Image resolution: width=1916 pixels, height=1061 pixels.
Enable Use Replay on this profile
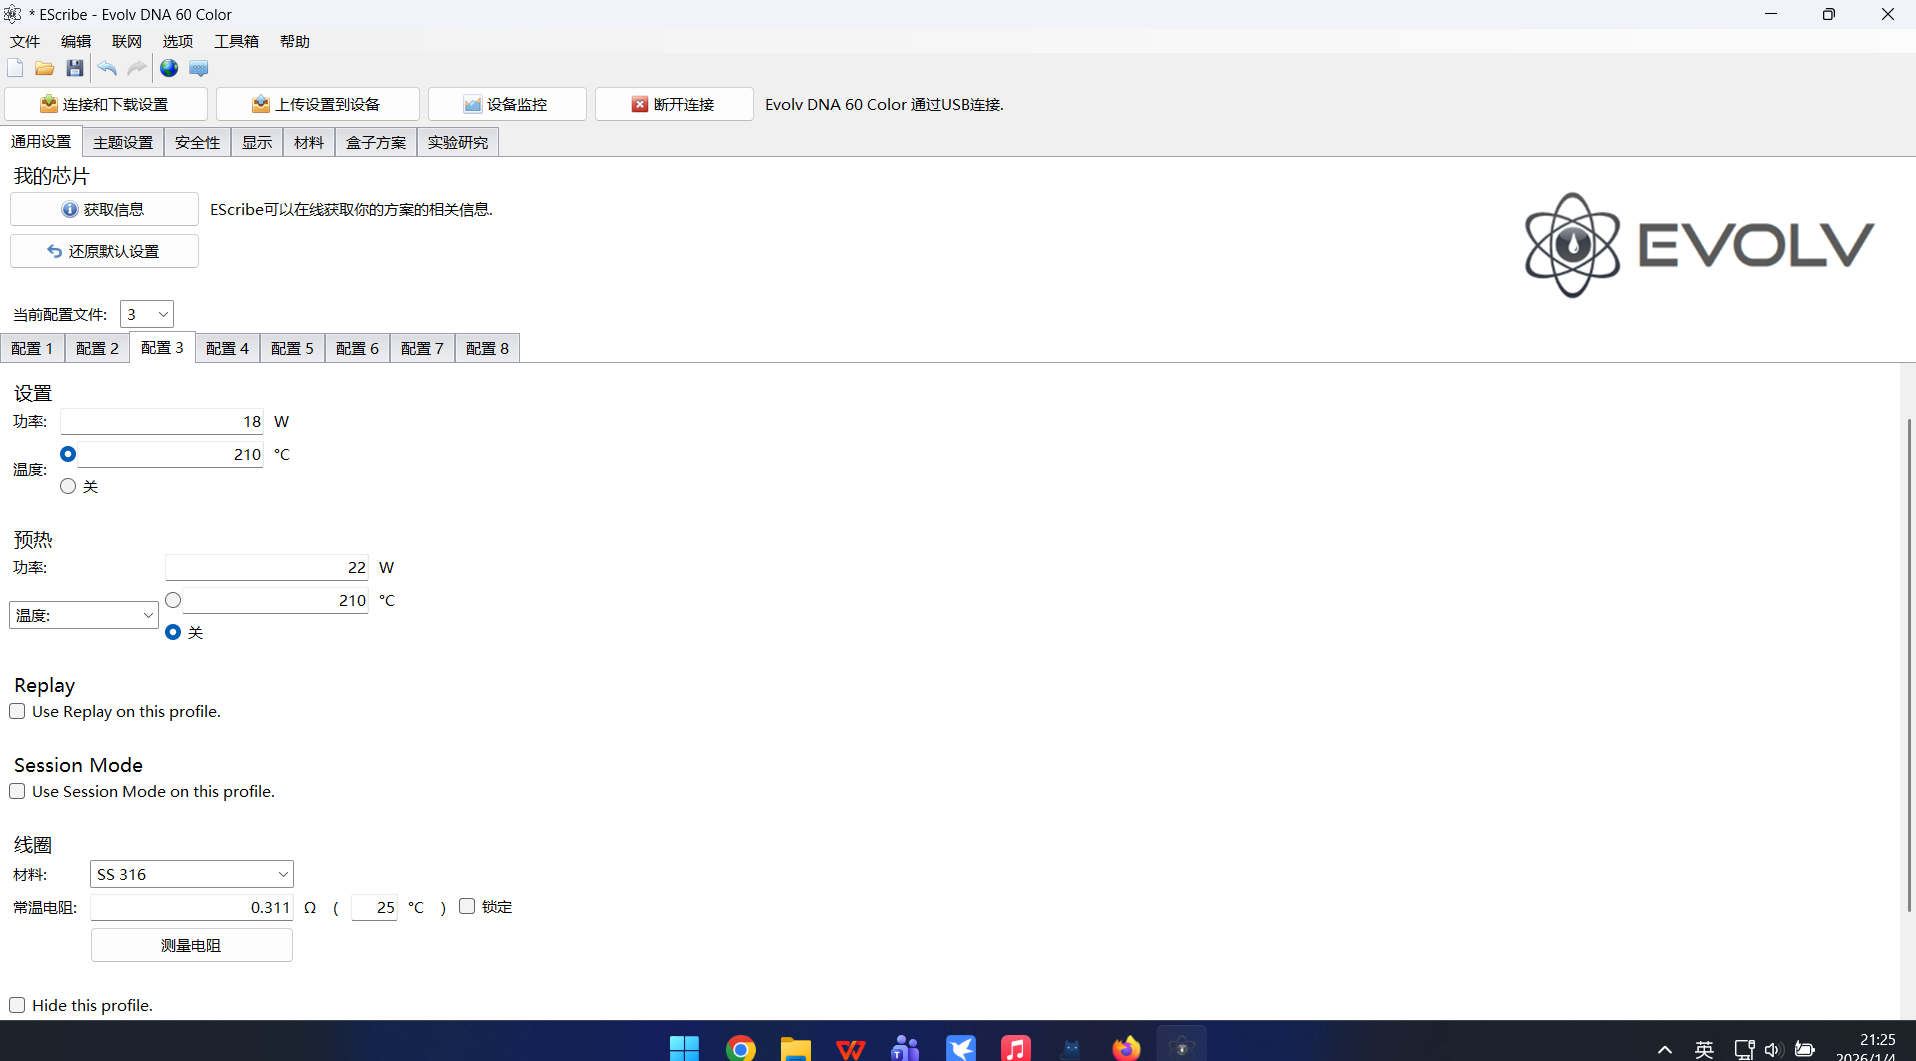coord(18,711)
